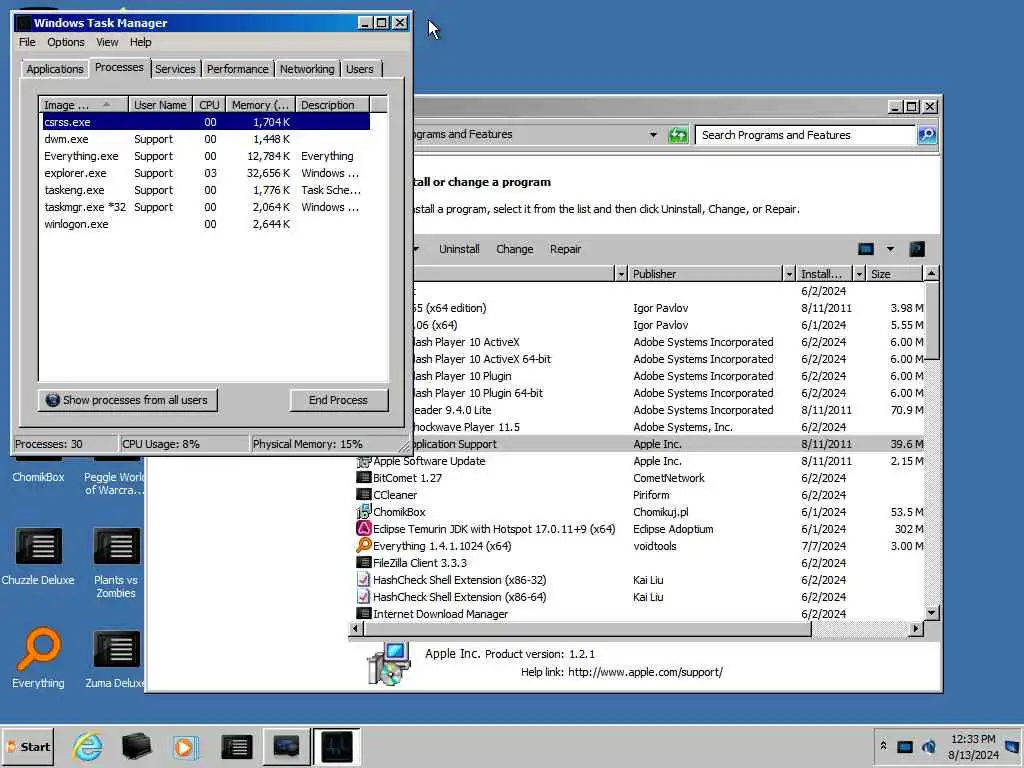Click Change in Programs and Features toolbar
Image resolution: width=1024 pixels, height=768 pixels.
(x=515, y=249)
